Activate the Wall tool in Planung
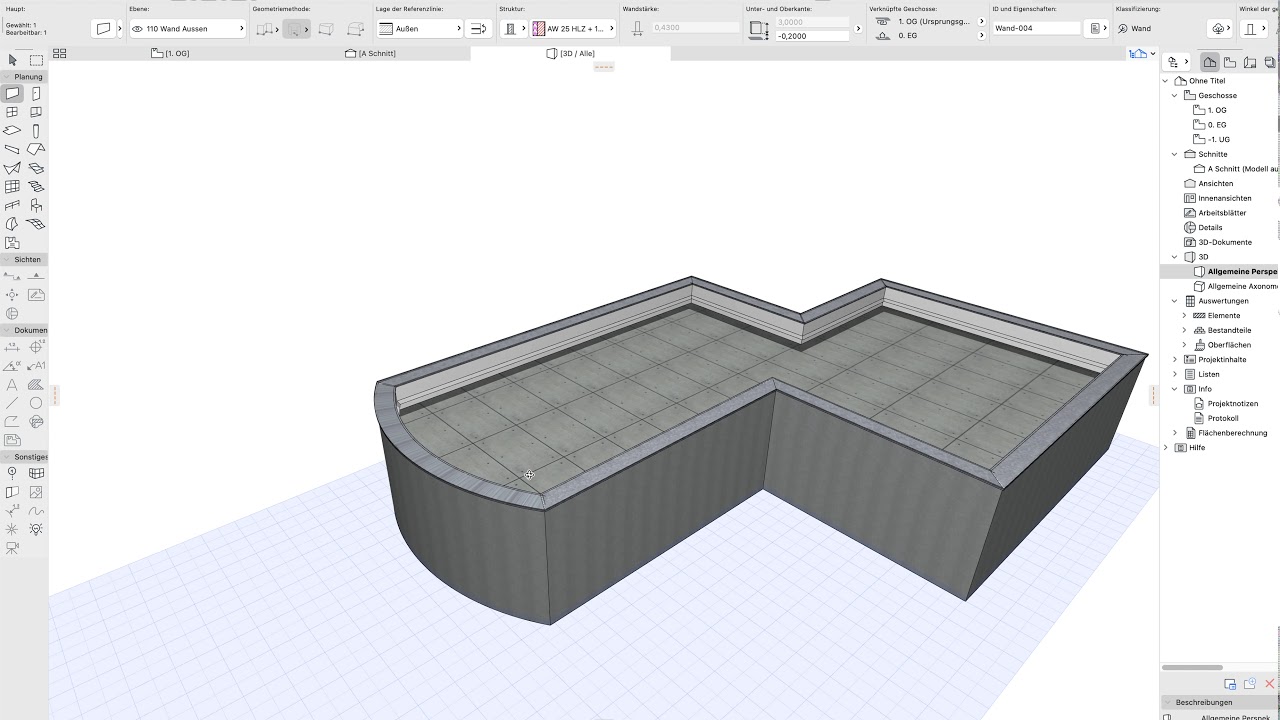The image size is (1280, 720). click(12, 94)
